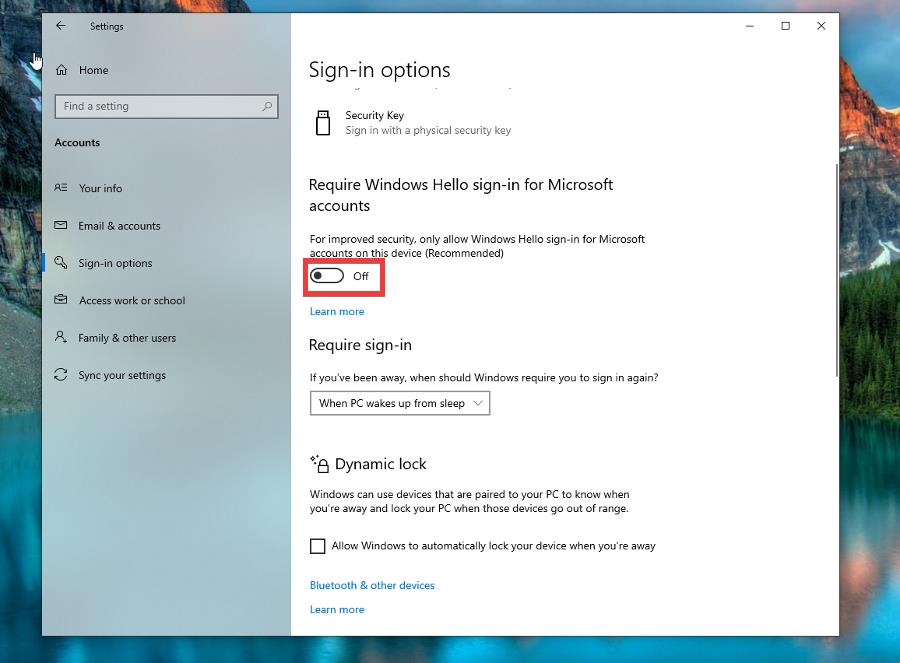Image resolution: width=900 pixels, height=663 pixels.
Task: Open Learn more under Dynamic lock
Action: [x=337, y=610]
